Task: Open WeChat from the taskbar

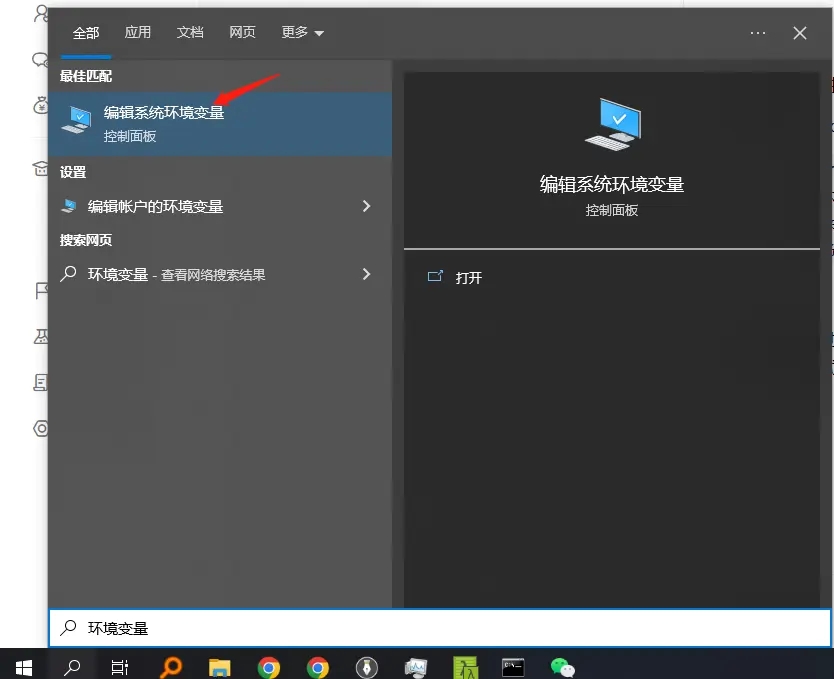Action: (562, 666)
